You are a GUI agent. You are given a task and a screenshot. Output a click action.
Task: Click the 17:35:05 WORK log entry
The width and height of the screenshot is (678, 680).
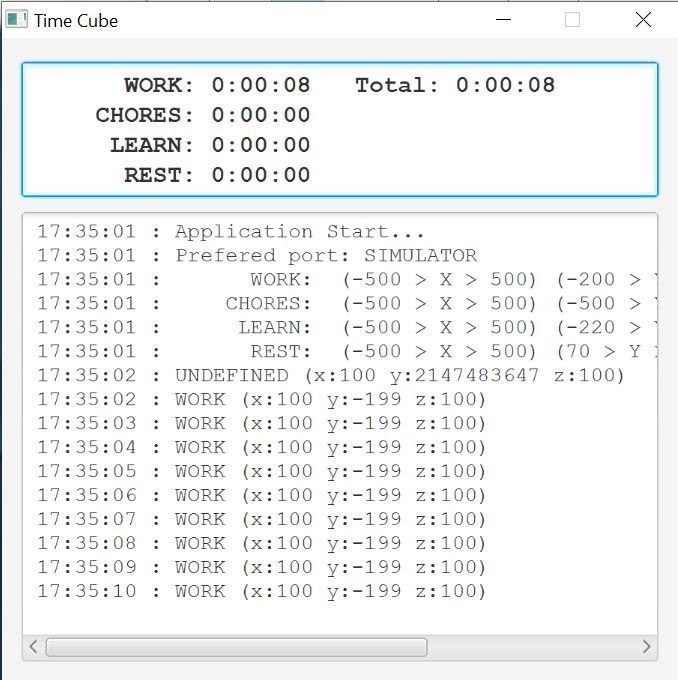point(262,471)
